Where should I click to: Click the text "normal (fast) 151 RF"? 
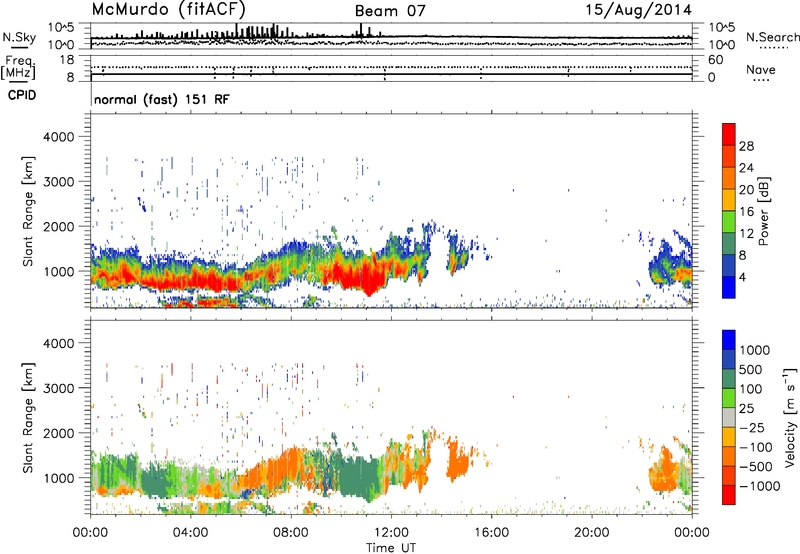click(x=162, y=99)
